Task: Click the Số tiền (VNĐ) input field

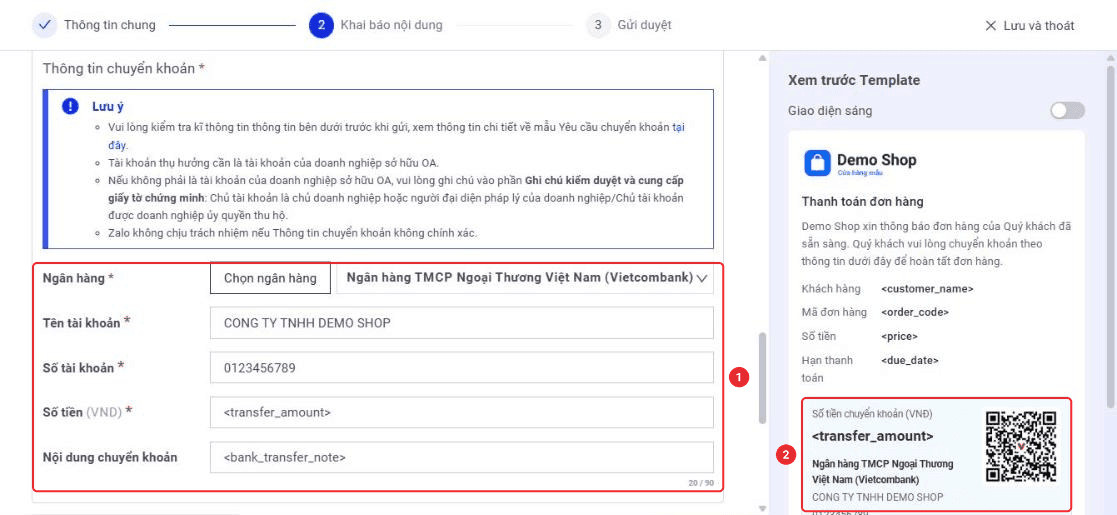Action: (462, 412)
